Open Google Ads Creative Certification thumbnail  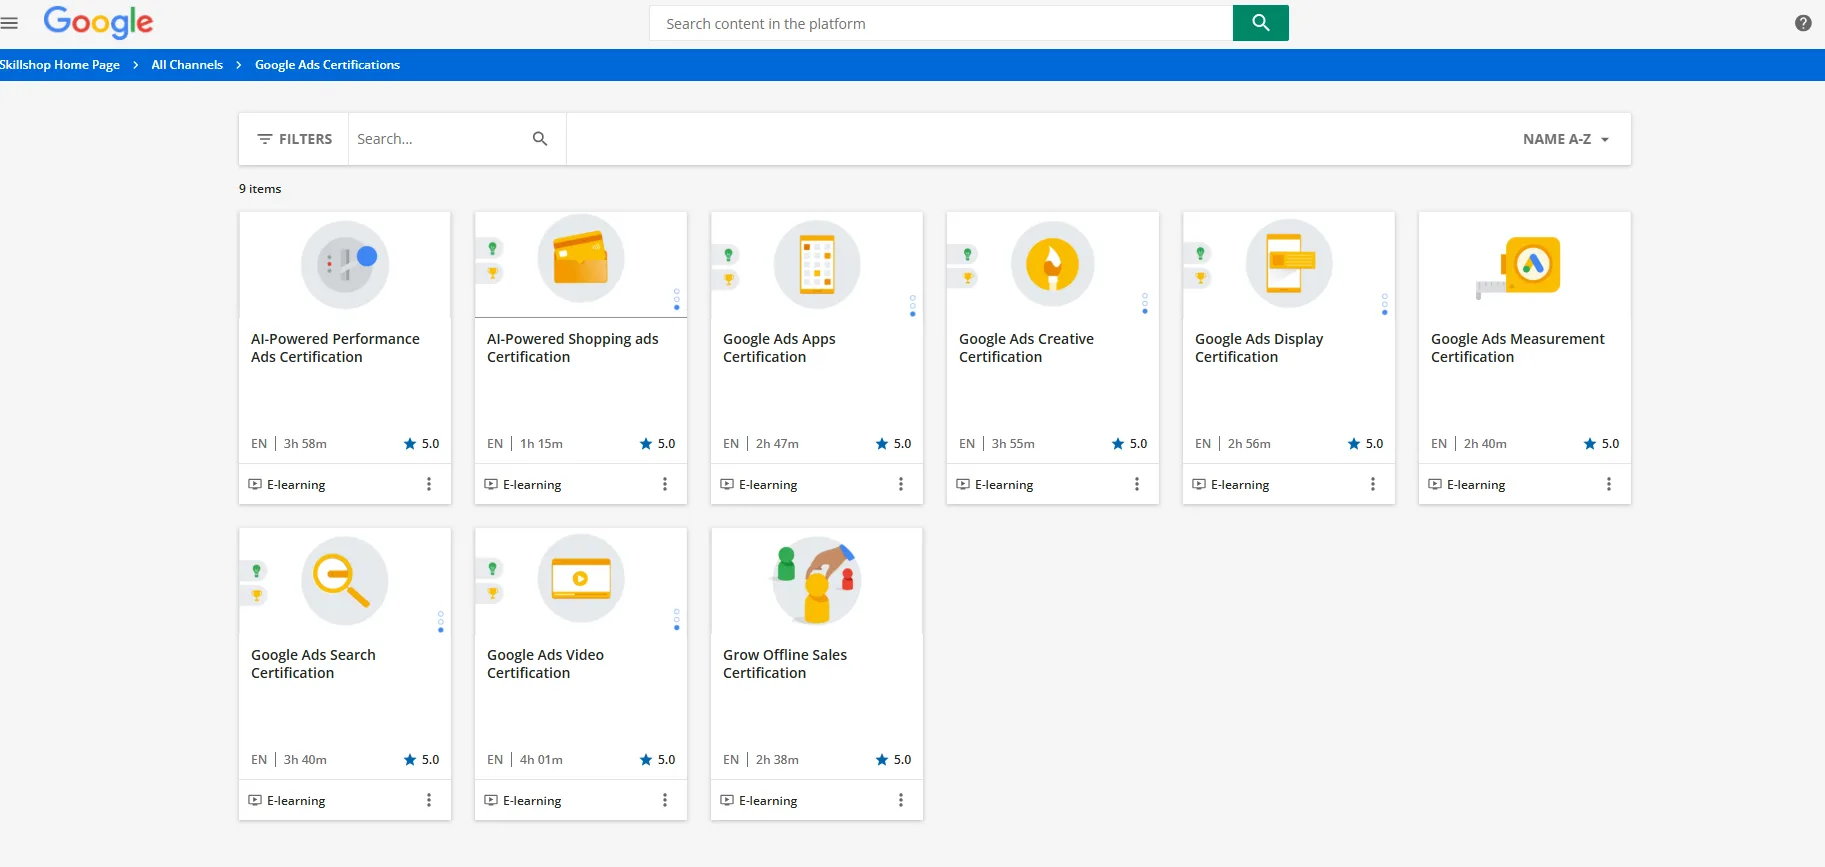[1053, 264]
